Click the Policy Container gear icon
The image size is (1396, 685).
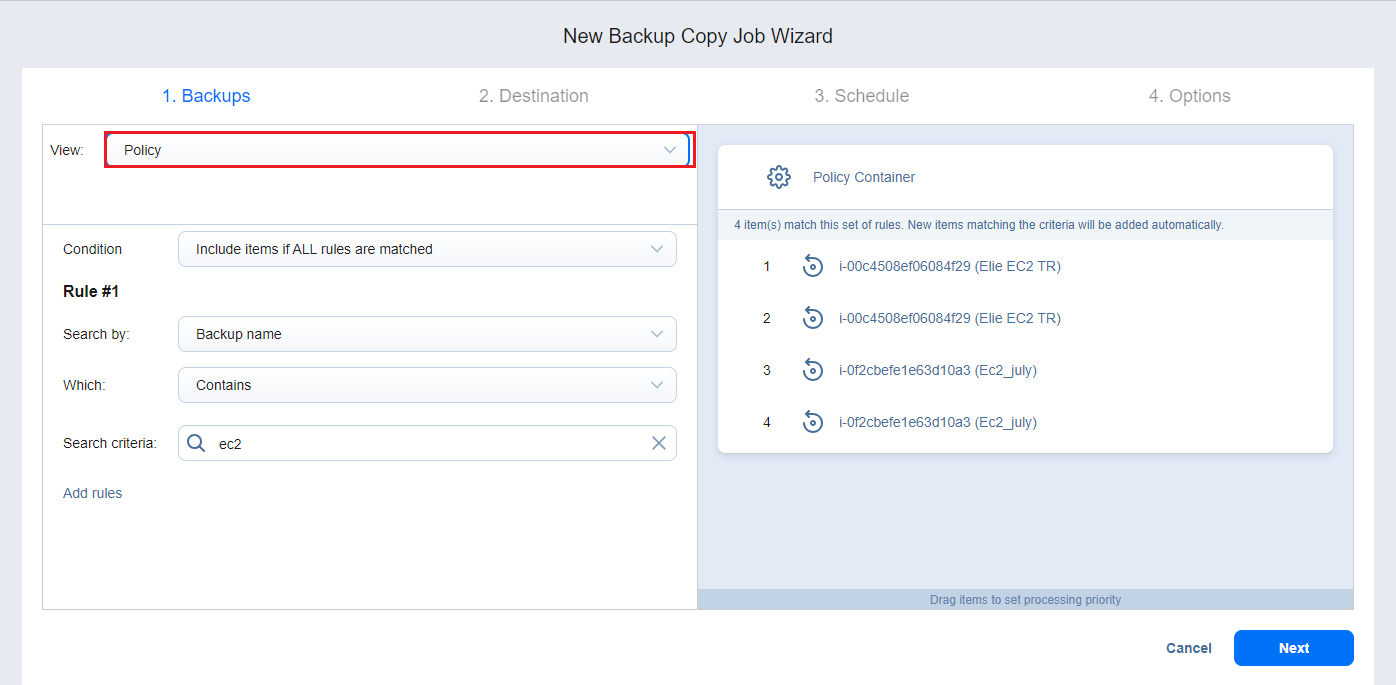[x=778, y=177]
